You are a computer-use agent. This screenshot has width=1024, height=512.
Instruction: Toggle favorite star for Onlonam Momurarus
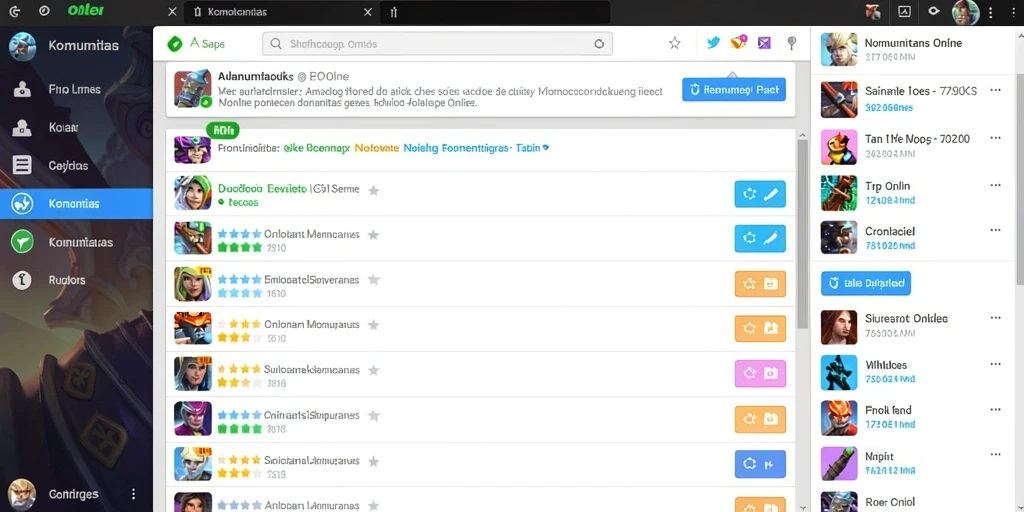[x=374, y=325]
